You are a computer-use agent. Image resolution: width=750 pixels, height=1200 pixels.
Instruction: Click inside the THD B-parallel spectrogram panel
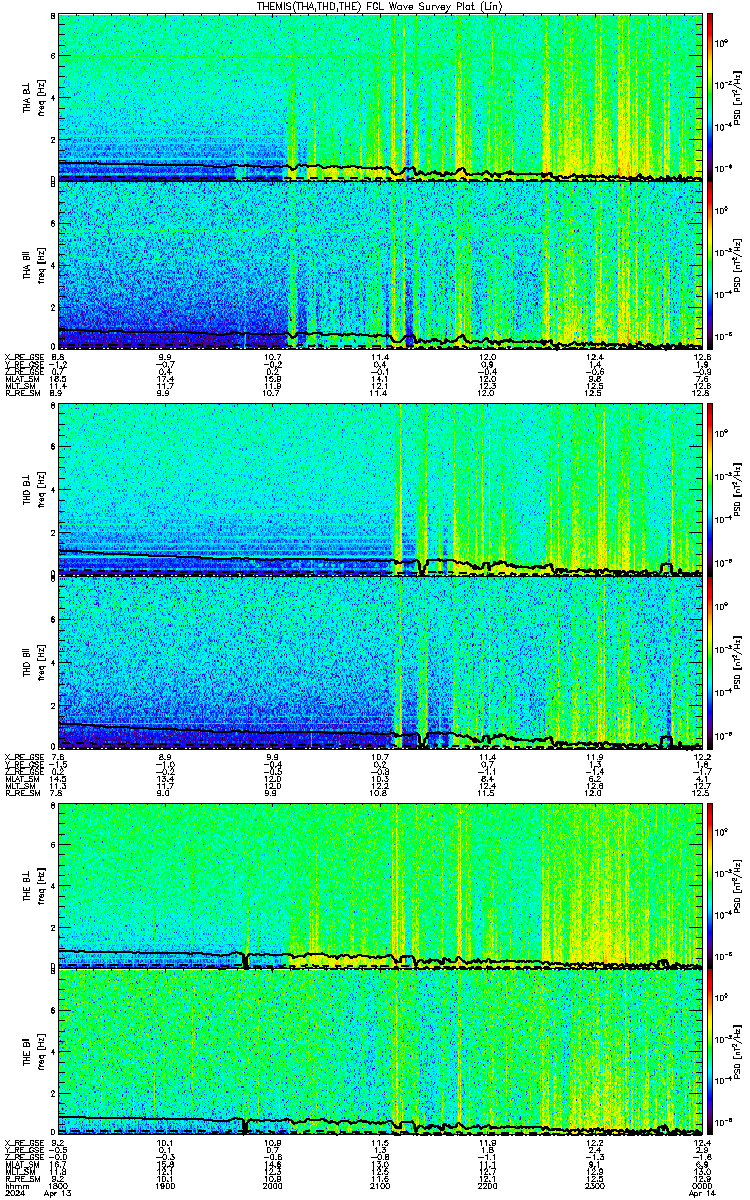[381, 664]
